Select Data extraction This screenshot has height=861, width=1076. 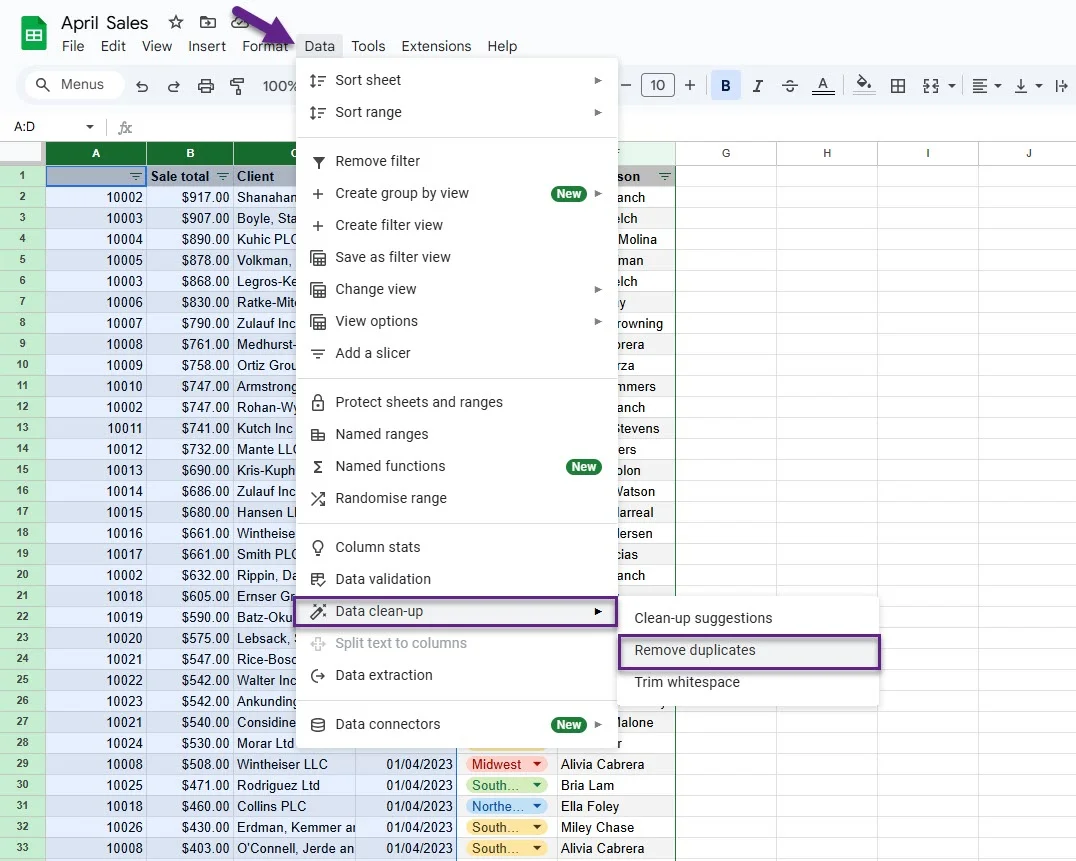pyautogui.click(x=456, y=675)
